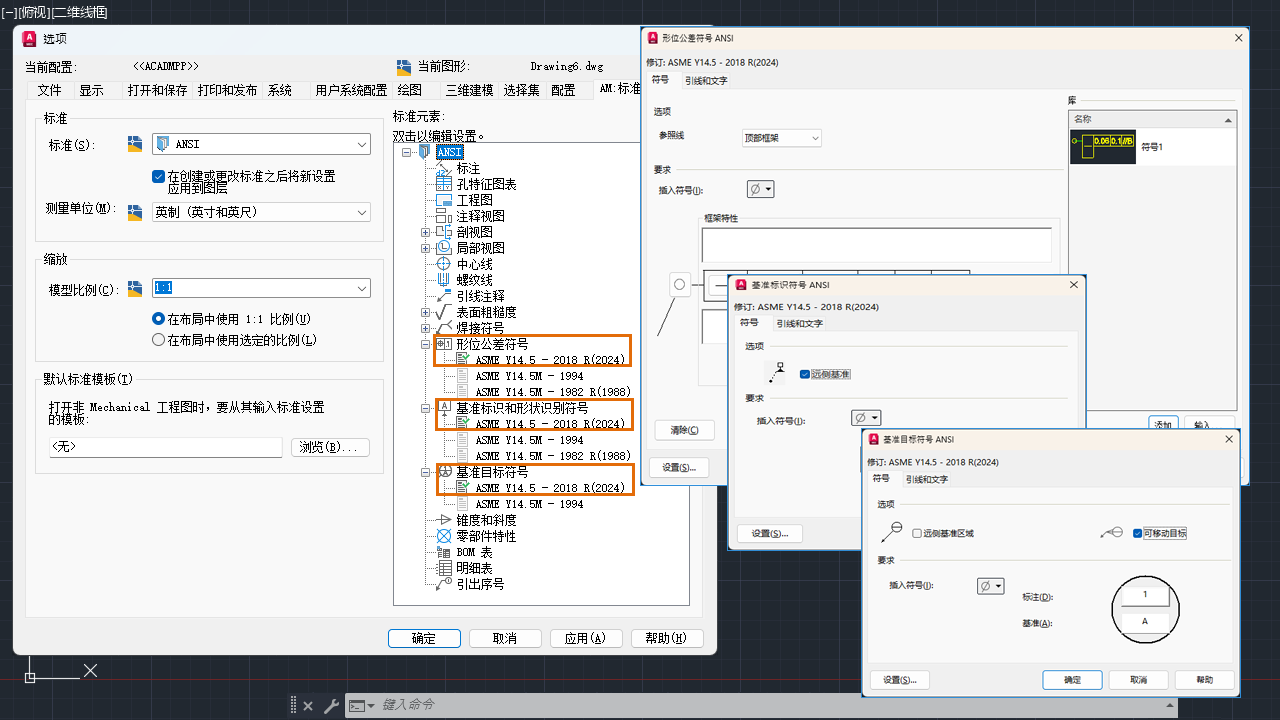The height and width of the screenshot is (720, 1280).
Task: Click 确定 in 基准目标符号 dialog
Action: (x=1072, y=680)
